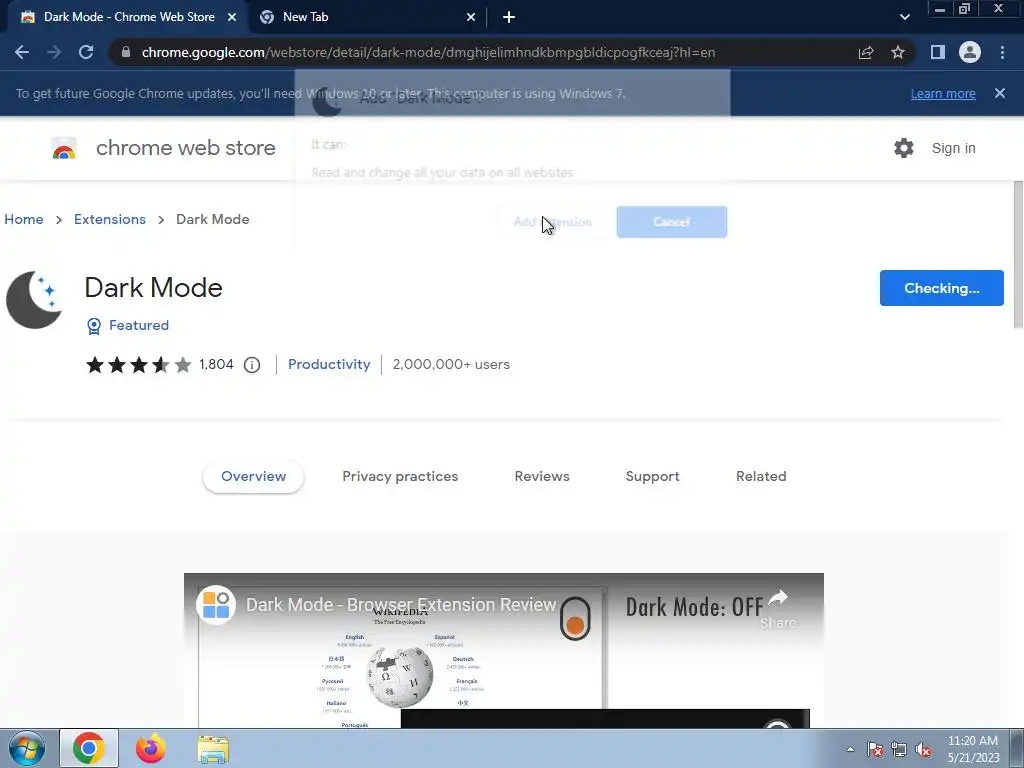Reload the current page
Screen dimensions: 1024x768
coord(86,52)
